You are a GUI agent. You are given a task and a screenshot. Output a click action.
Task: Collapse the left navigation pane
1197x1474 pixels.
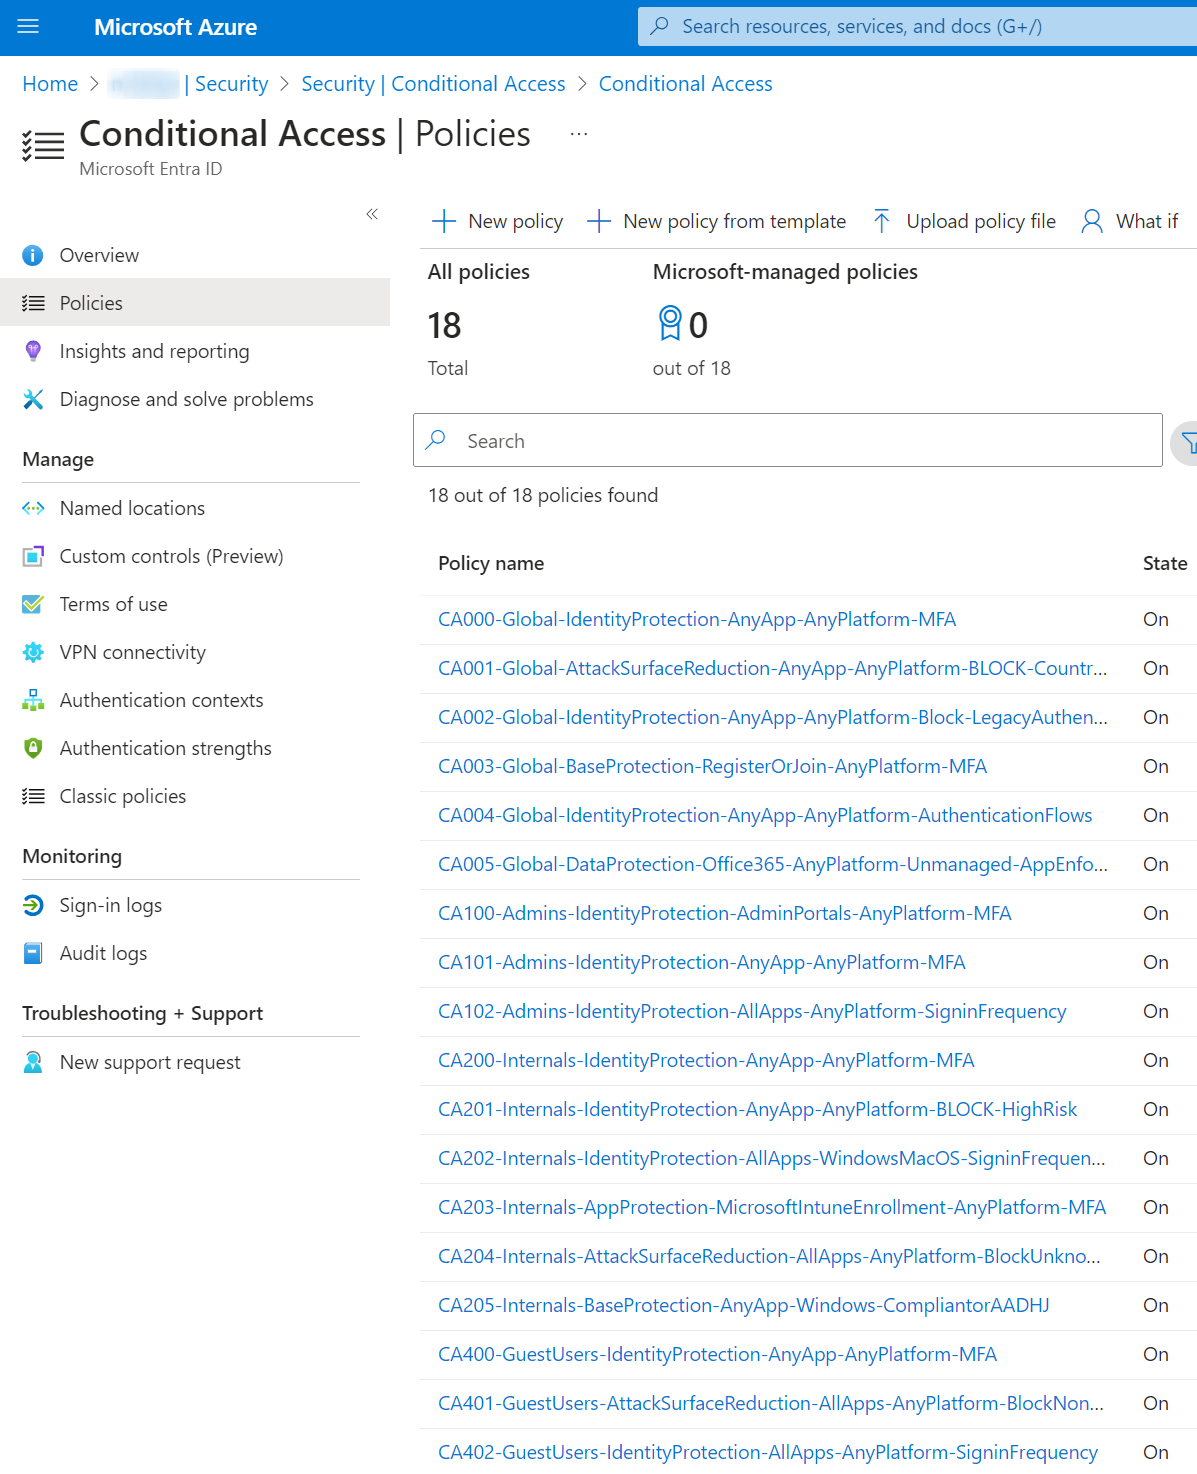pos(372,214)
